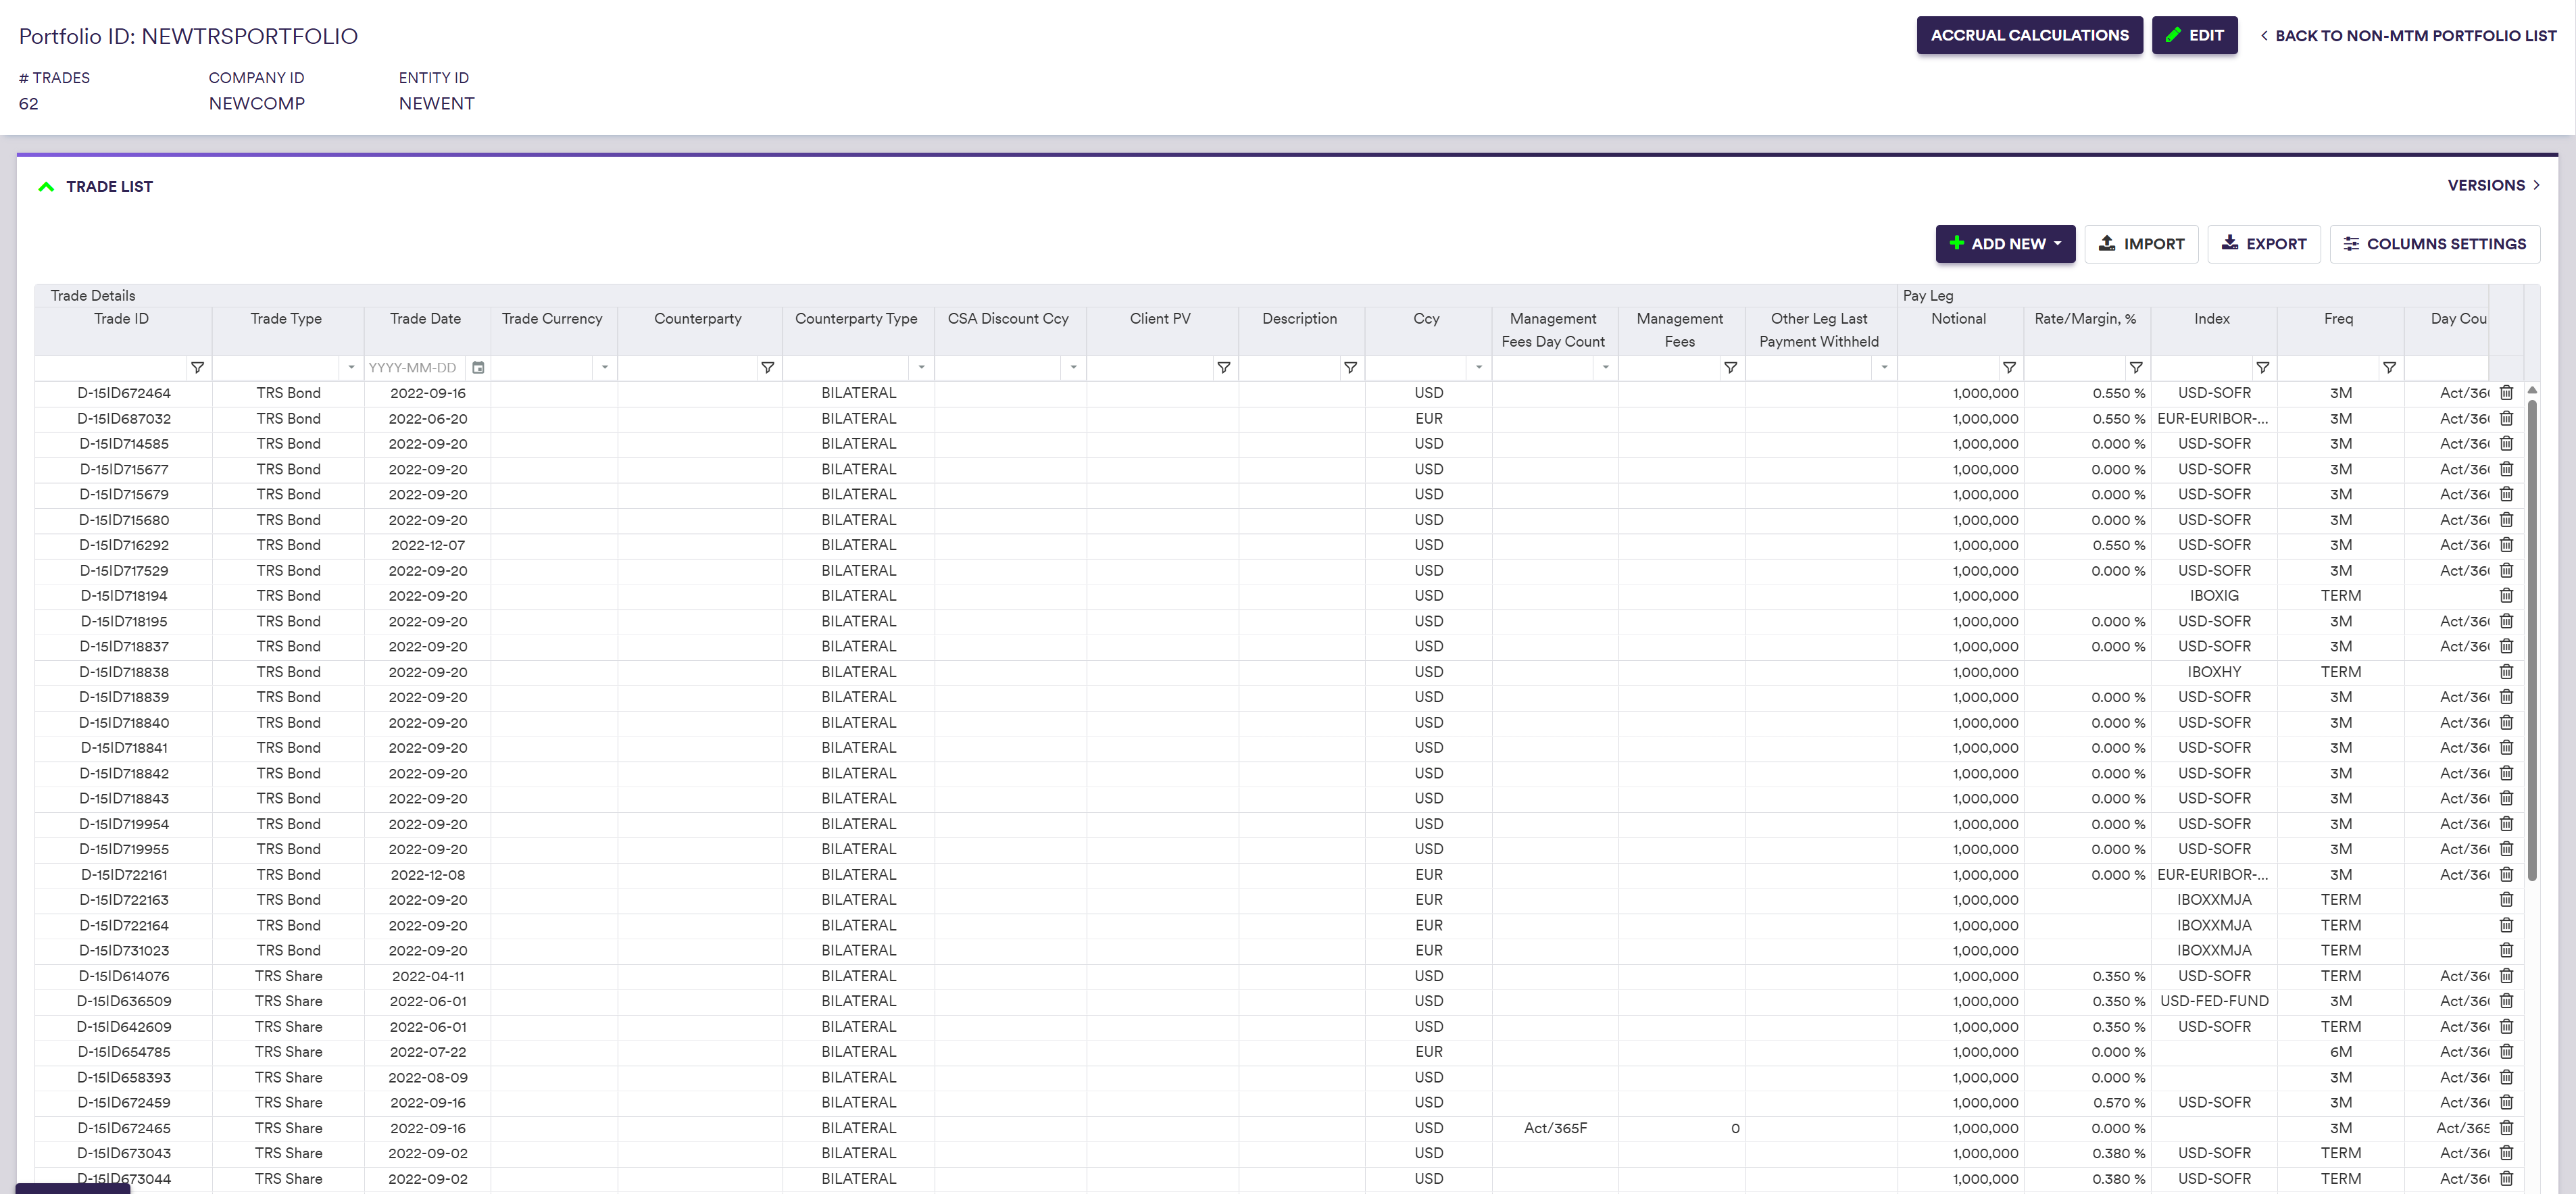Image resolution: width=2576 pixels, height=1194 pixels.
Task: Open the Ccy filter dropdown
Action: (1478, 368)
